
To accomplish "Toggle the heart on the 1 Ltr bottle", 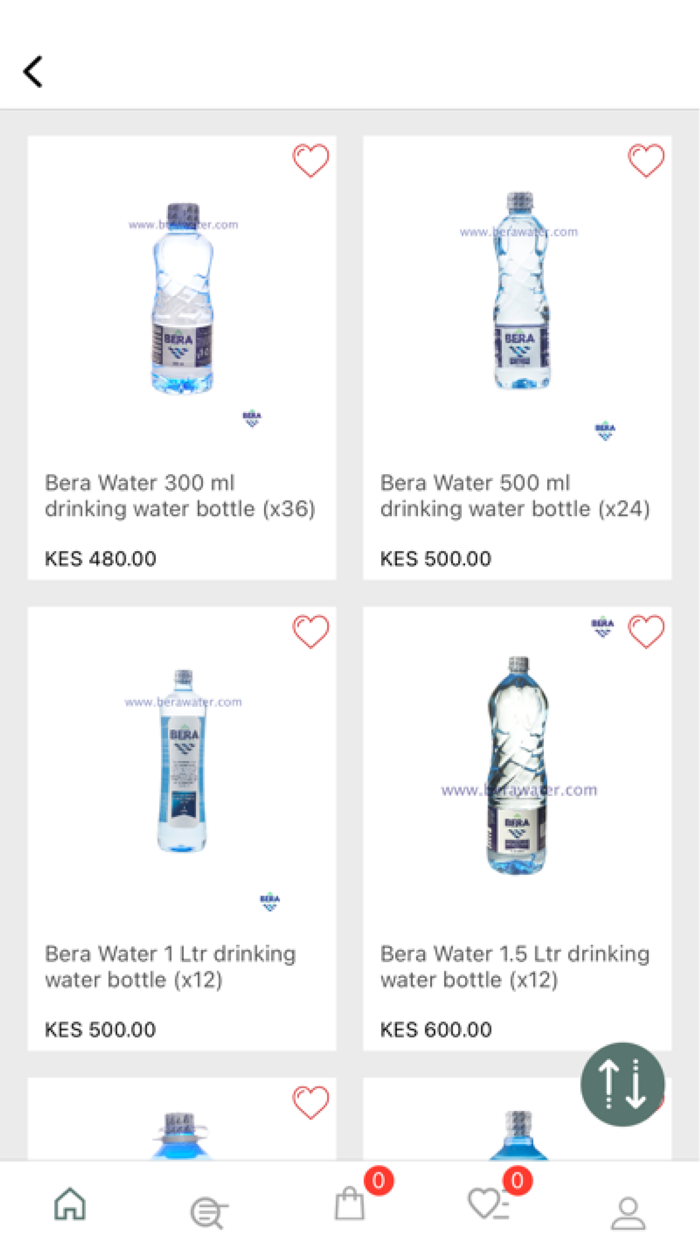I will tap(311, 631).
